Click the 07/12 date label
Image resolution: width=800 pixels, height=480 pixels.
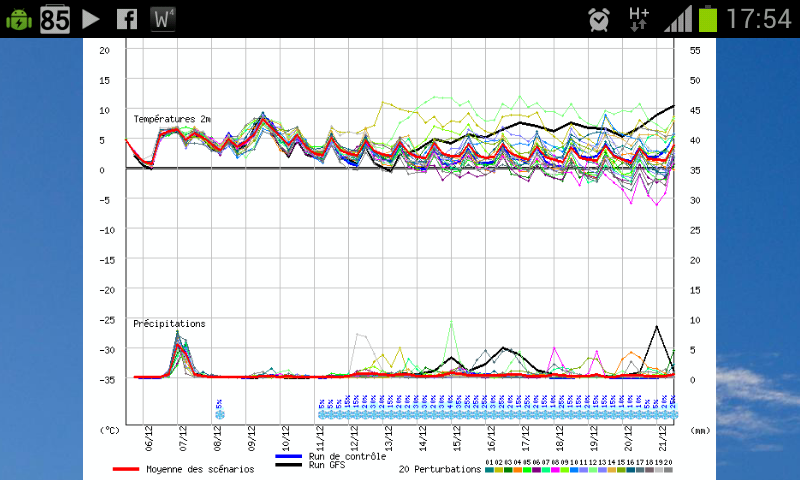pos(183,438)
